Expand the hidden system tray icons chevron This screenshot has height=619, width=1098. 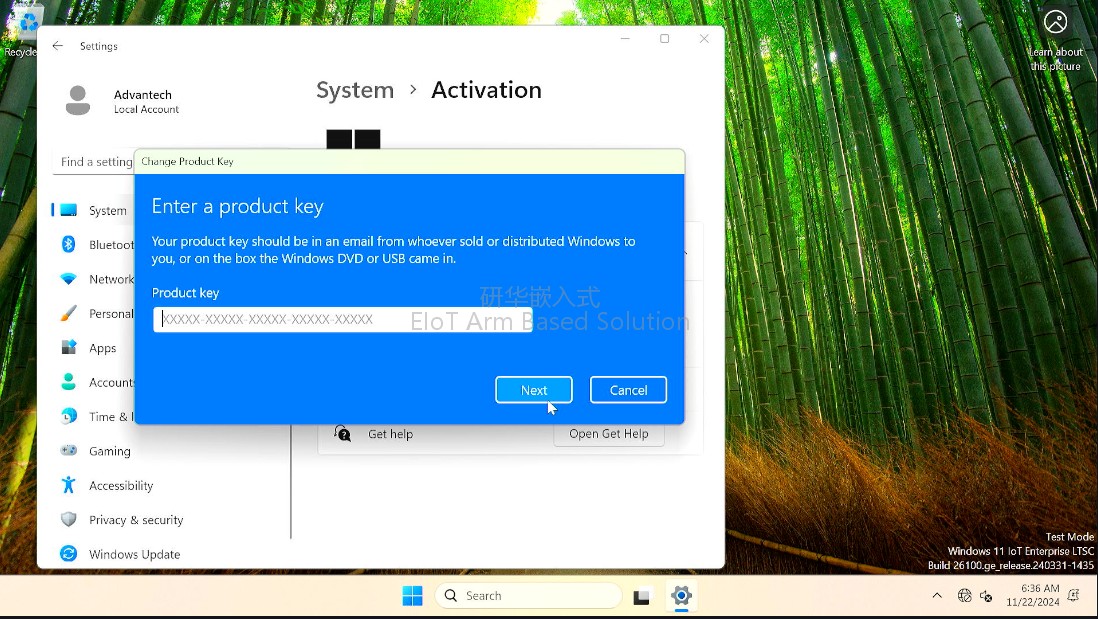point(937,596)
